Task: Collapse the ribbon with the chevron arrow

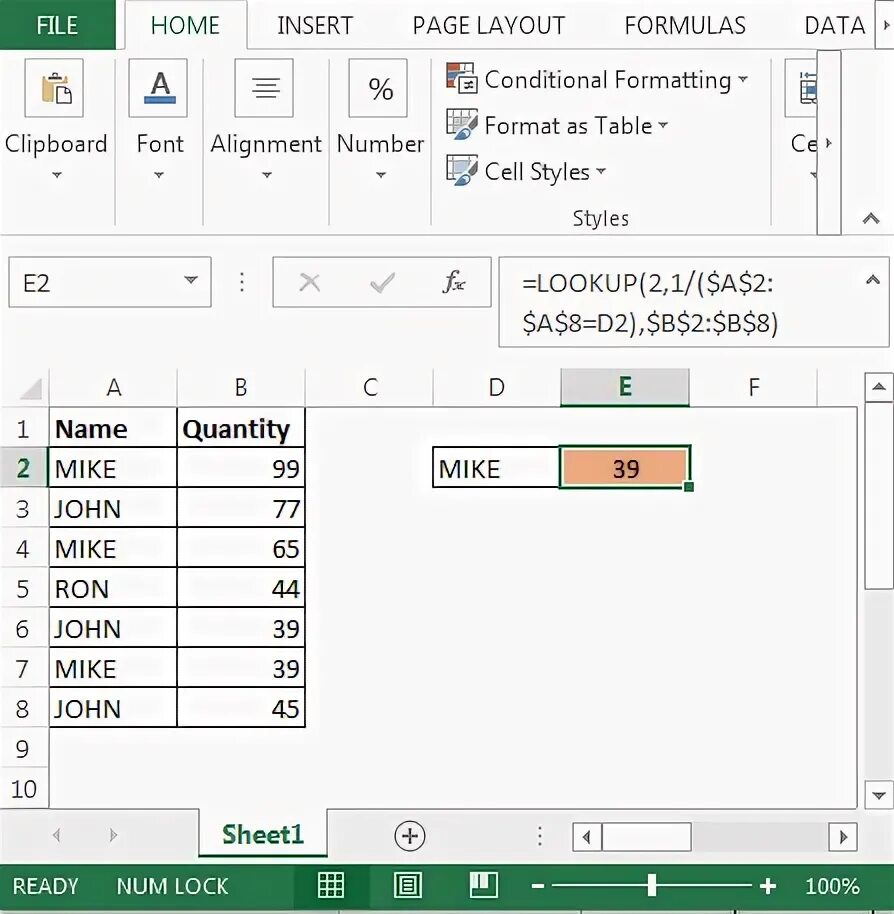Action: [869, 219]
